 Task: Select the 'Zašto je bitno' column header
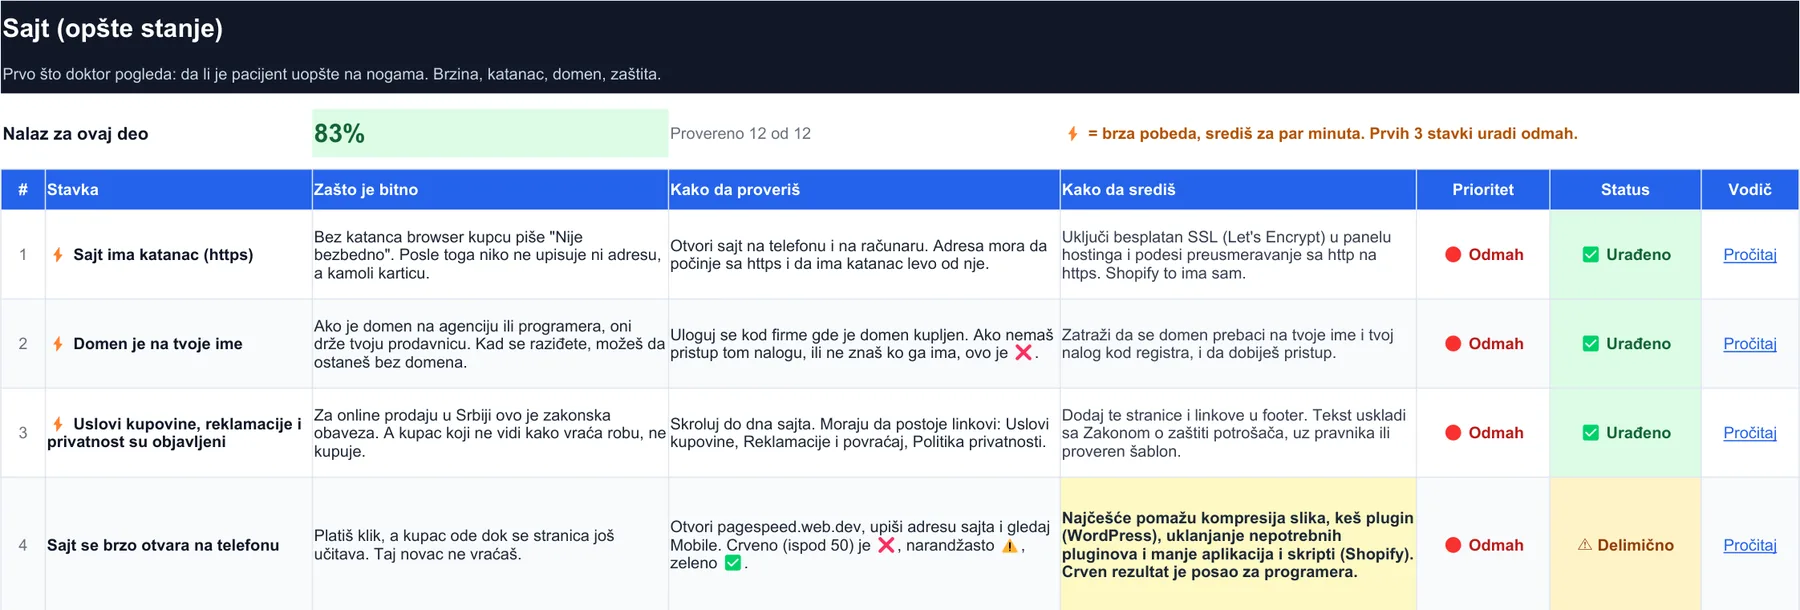490,190
